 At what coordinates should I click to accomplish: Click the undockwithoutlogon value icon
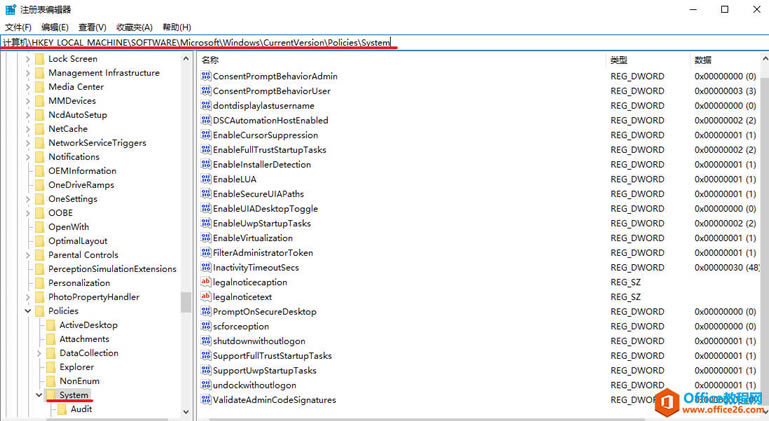(x=206, y=385)
